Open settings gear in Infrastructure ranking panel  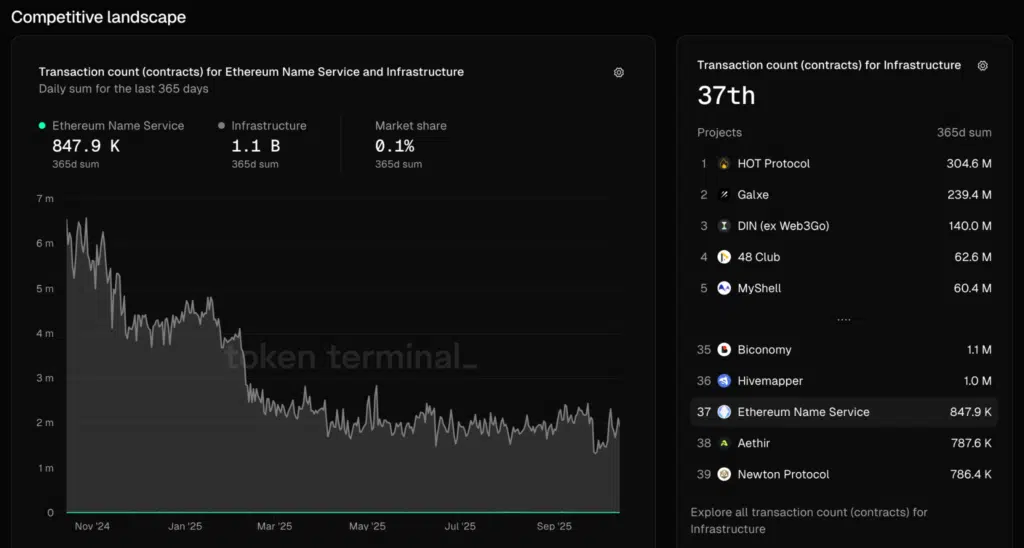pos(982,65)
